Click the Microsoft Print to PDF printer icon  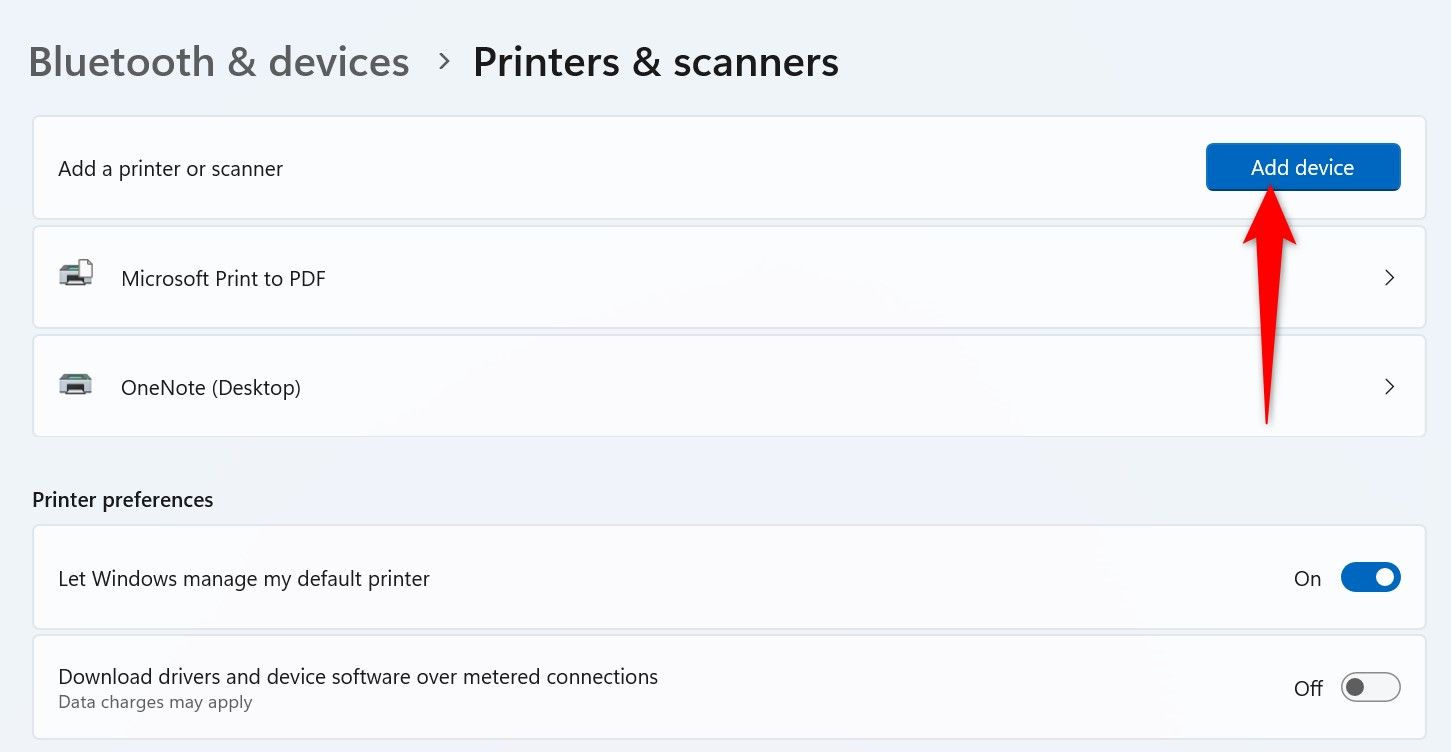[76, 274]
